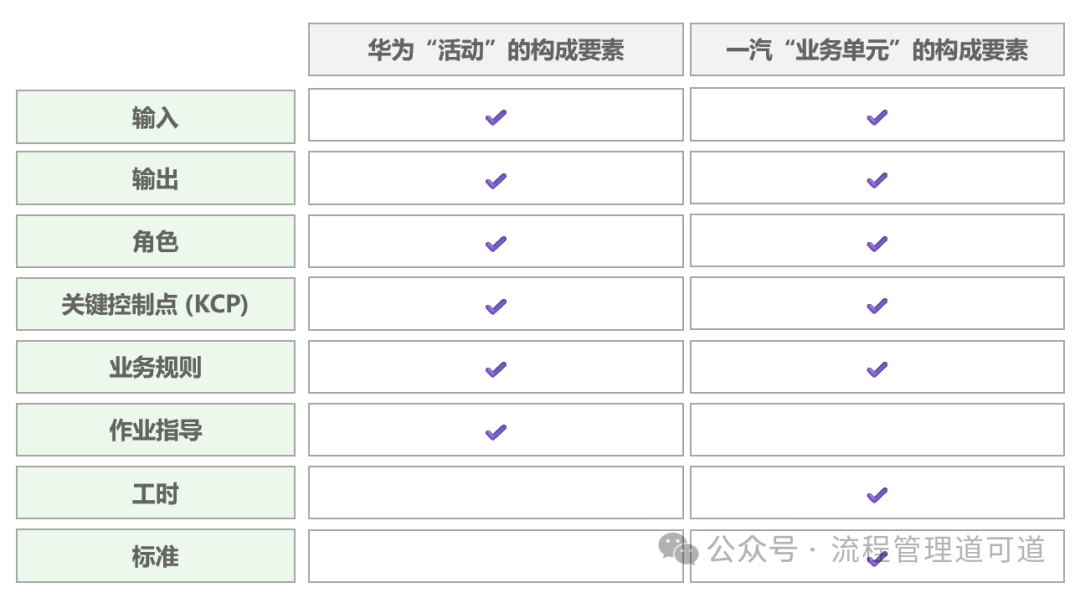Open the 公众号 · 流程管理道可道 watermark text
Image resolution: width=1080 pixels, height=593 pixels.
tap(876, 549)
